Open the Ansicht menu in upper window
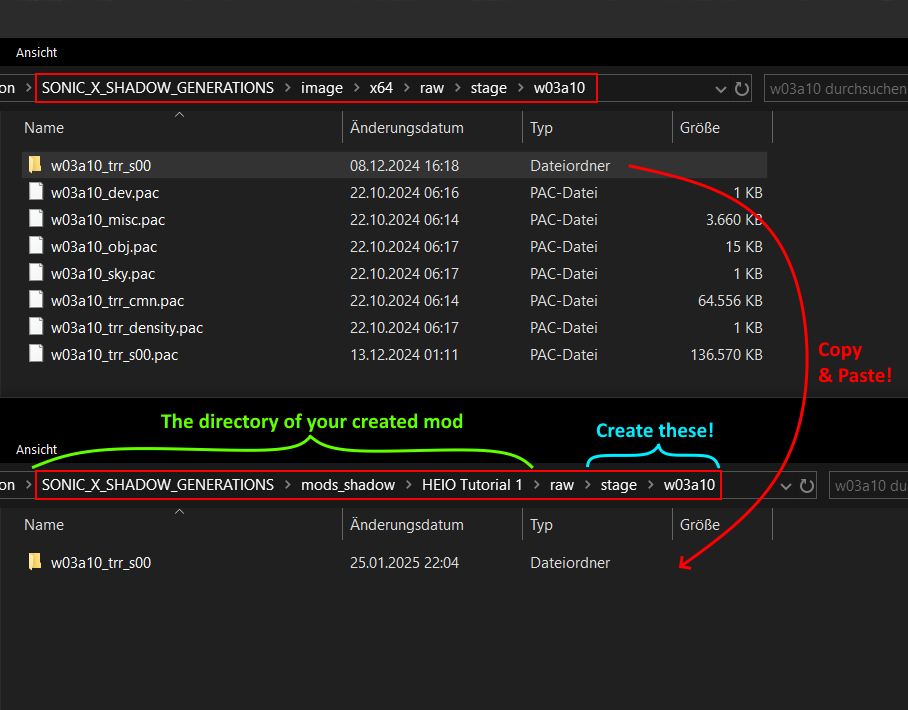This screenshot has height=710, width=908. pyautogui.click(x=36, y=53)
